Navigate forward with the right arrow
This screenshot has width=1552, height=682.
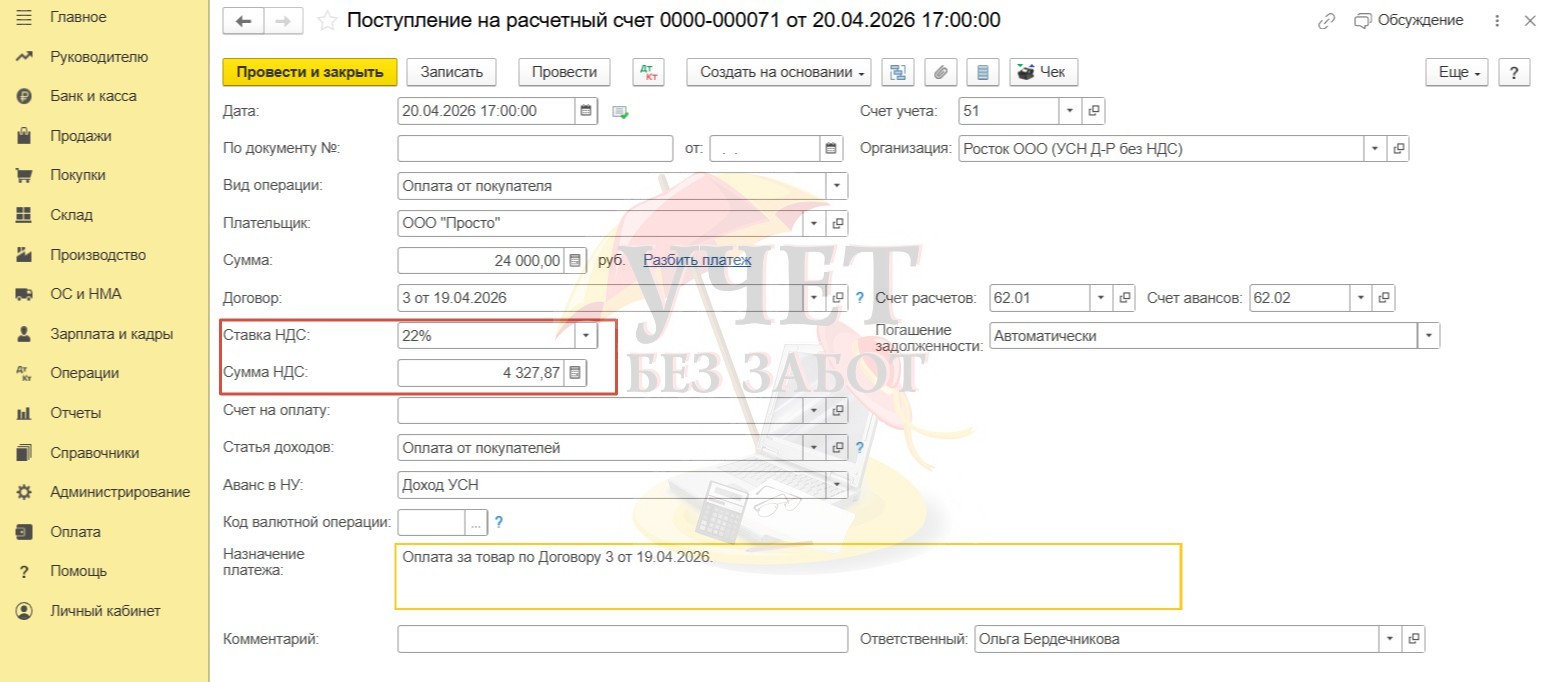click(x=283, y=21)
